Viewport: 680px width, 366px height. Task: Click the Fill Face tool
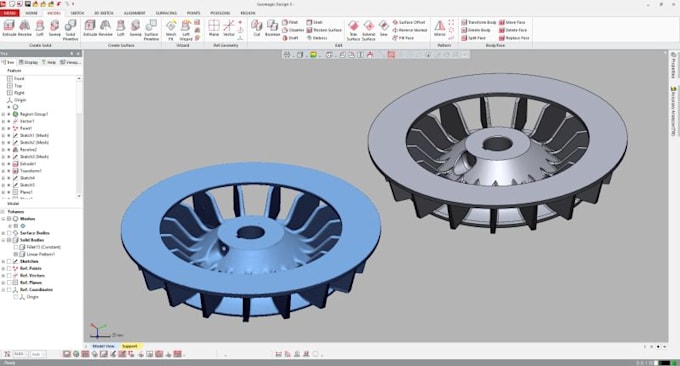(x=403, y=38)
